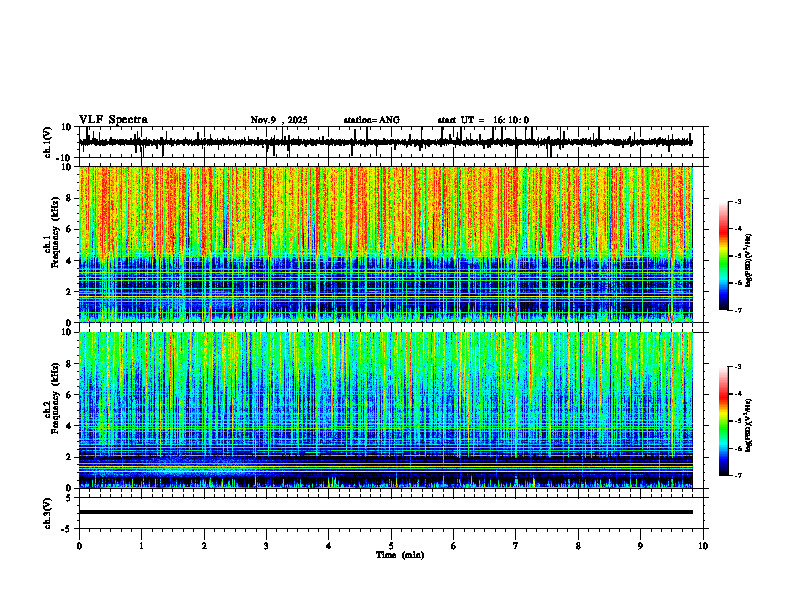
Task: Click the ch.2 frequency tick label "2"
Action: pos(69,457)
